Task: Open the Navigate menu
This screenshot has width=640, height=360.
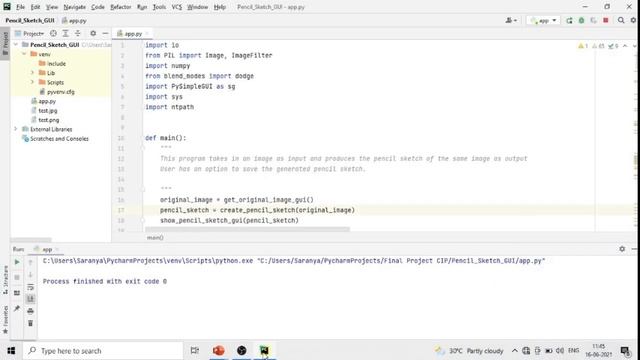Action: [x=75, y=7]
